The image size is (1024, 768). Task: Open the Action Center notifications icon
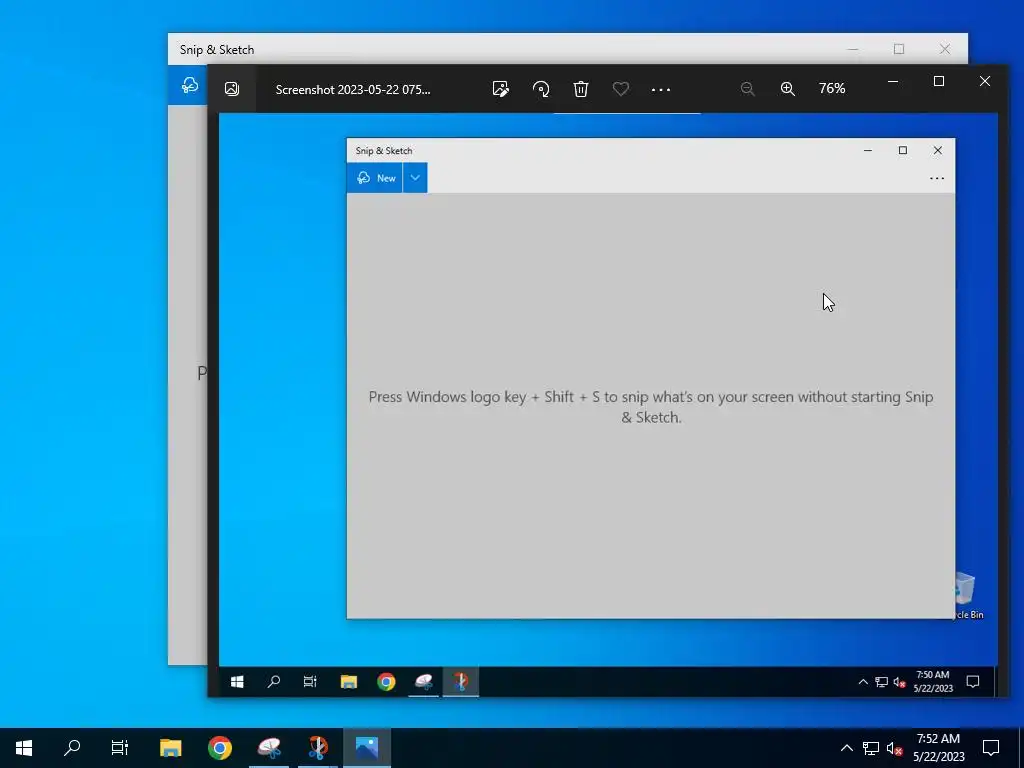coord(991,748)
